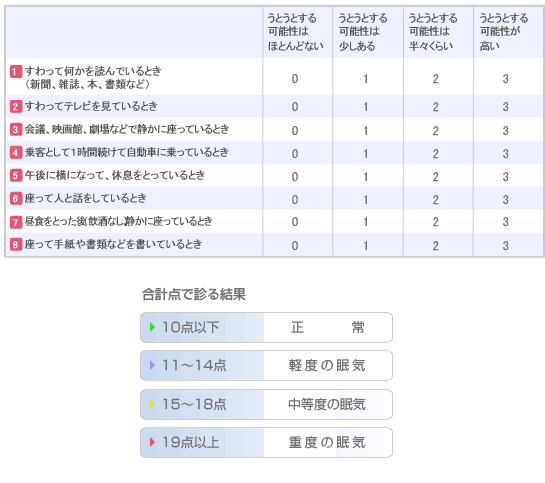Click column header うとうとする可能性はほとんどない
Viewport: 545px width, 483px height.
(295, 32)
